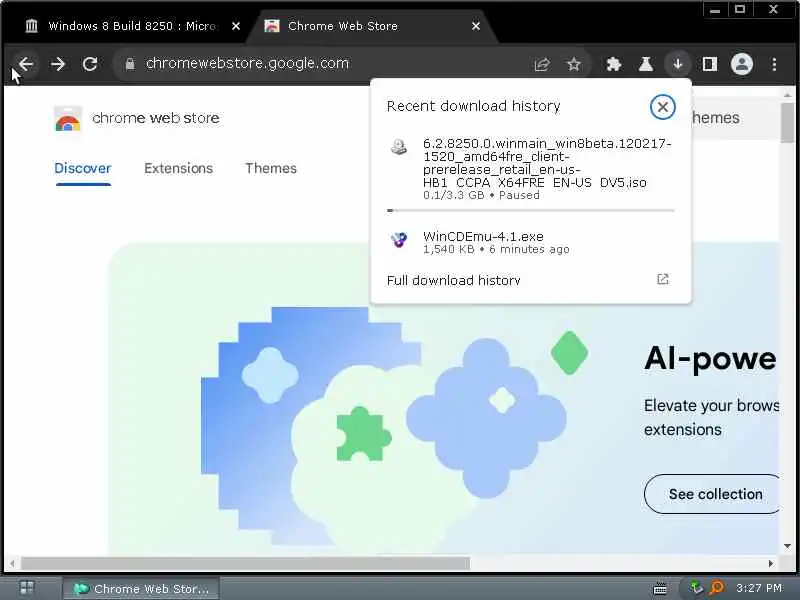Open the WinCDEmu-4.1.exe download entry

point(531,242)
